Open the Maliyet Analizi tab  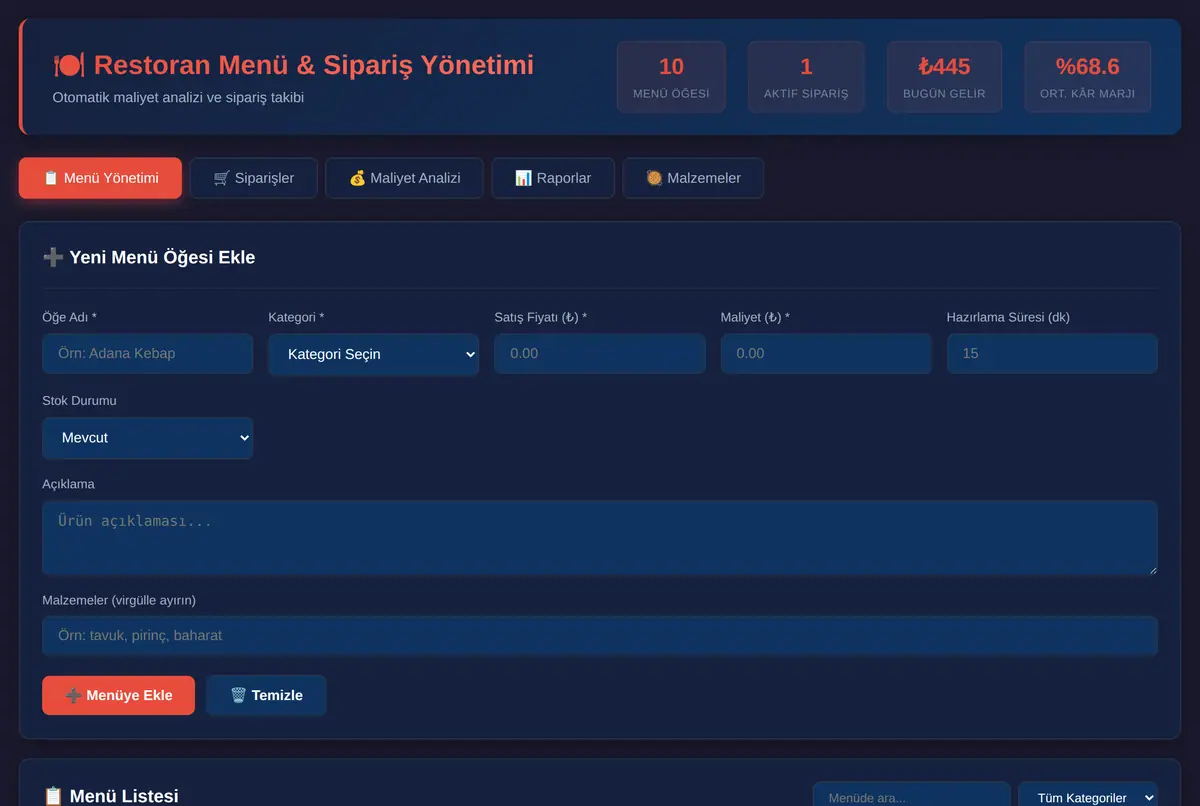[x=405, y=178]
